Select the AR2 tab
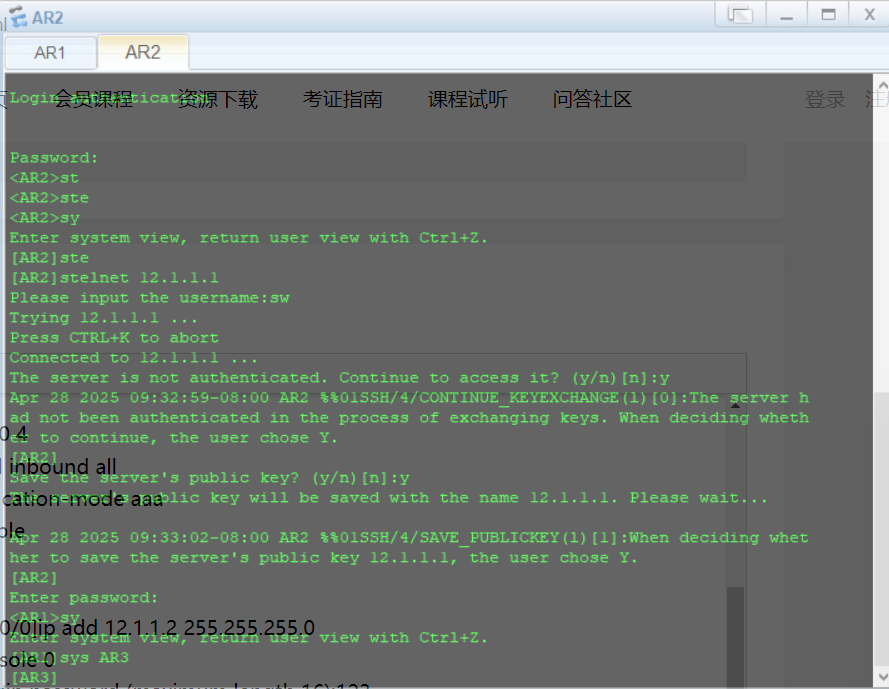 [x=143, y=52]
